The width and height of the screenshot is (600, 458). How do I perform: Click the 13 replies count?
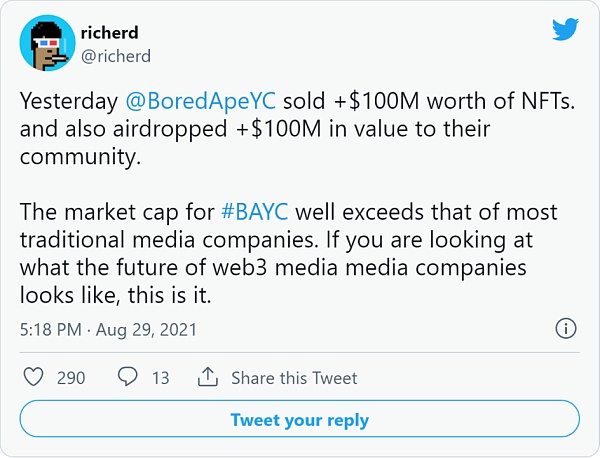pos(160,378)
